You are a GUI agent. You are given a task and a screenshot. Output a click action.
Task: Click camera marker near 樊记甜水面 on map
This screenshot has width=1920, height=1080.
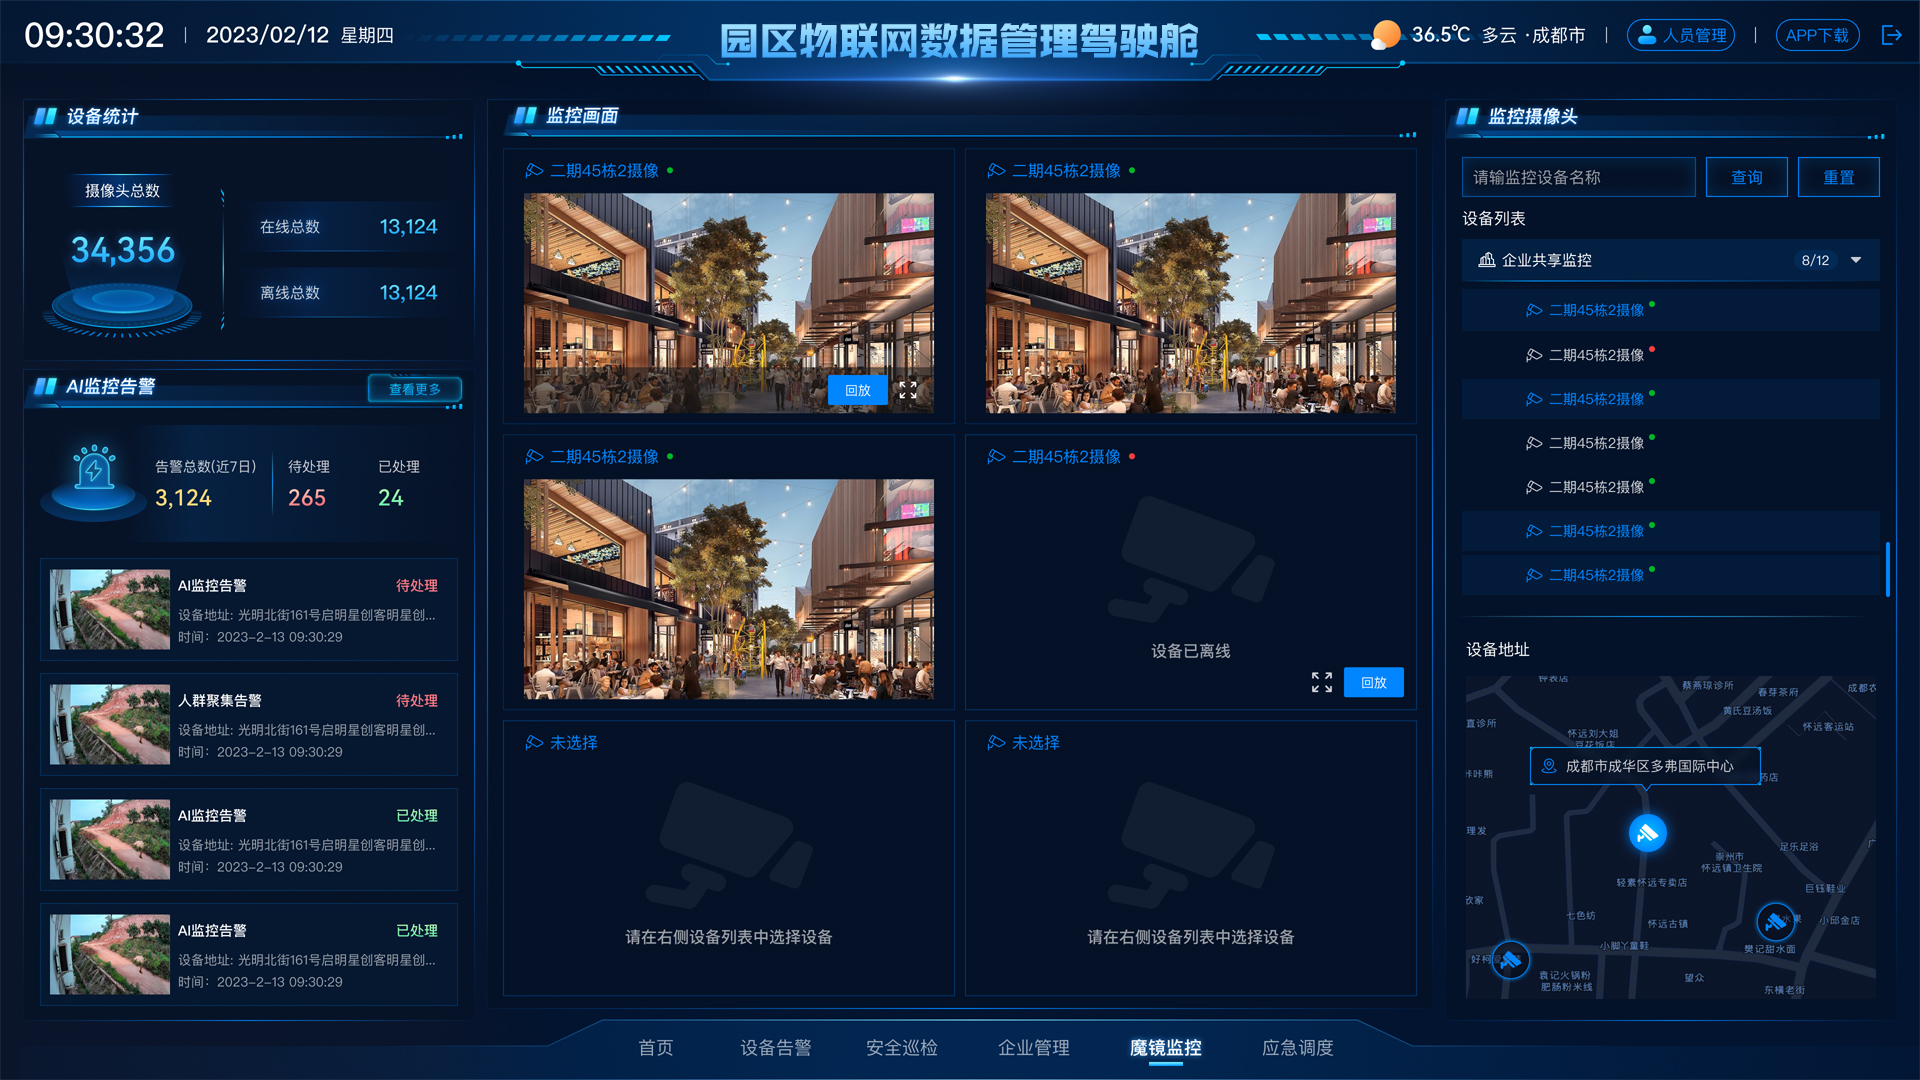[x=1775, y=921]
